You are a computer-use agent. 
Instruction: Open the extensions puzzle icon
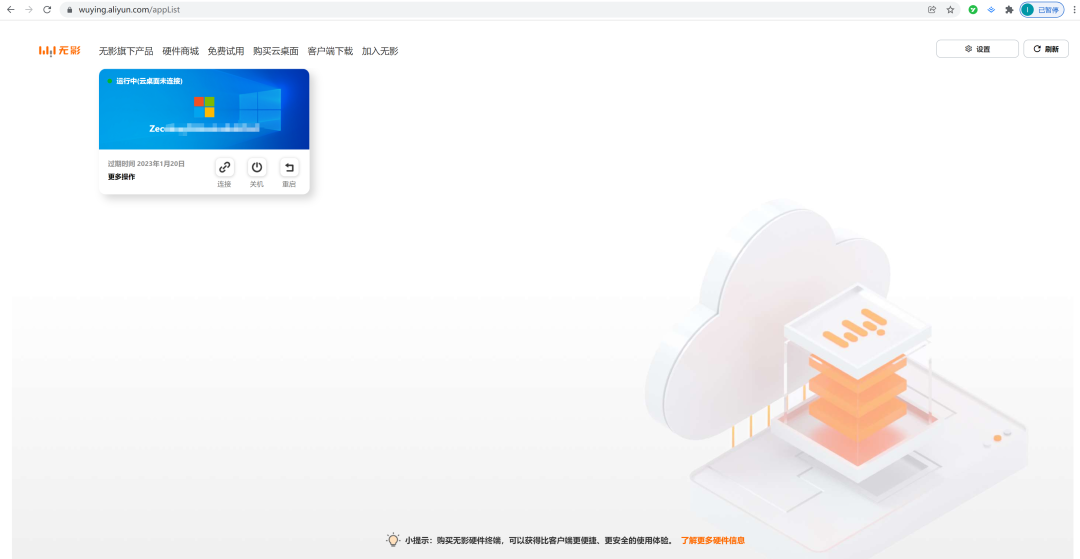point(1009,10)
